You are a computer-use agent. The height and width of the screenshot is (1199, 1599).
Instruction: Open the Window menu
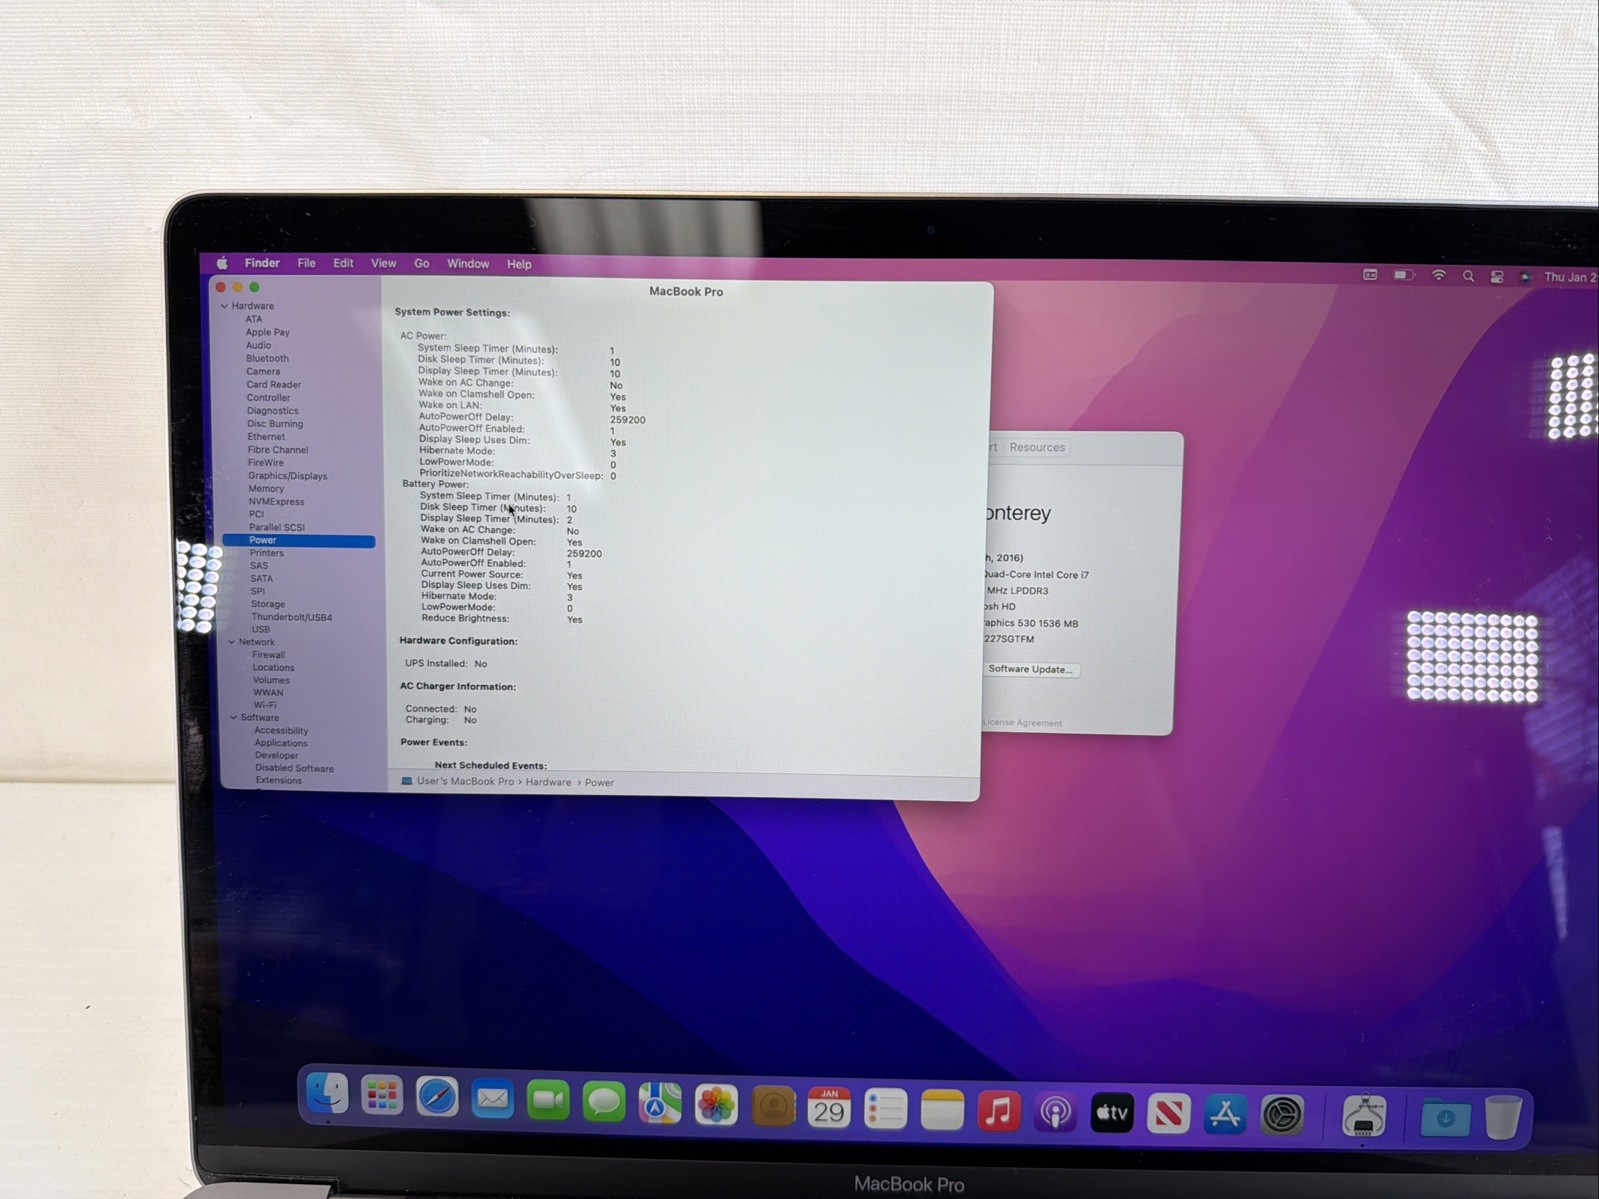click(468, 264)
